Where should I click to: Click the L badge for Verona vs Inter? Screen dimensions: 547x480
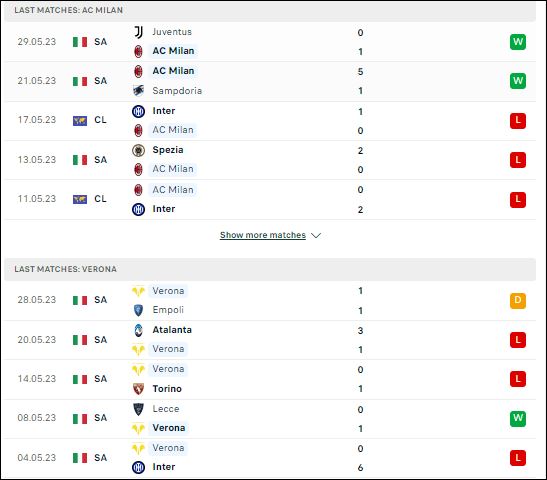click(x=518, y=458)
